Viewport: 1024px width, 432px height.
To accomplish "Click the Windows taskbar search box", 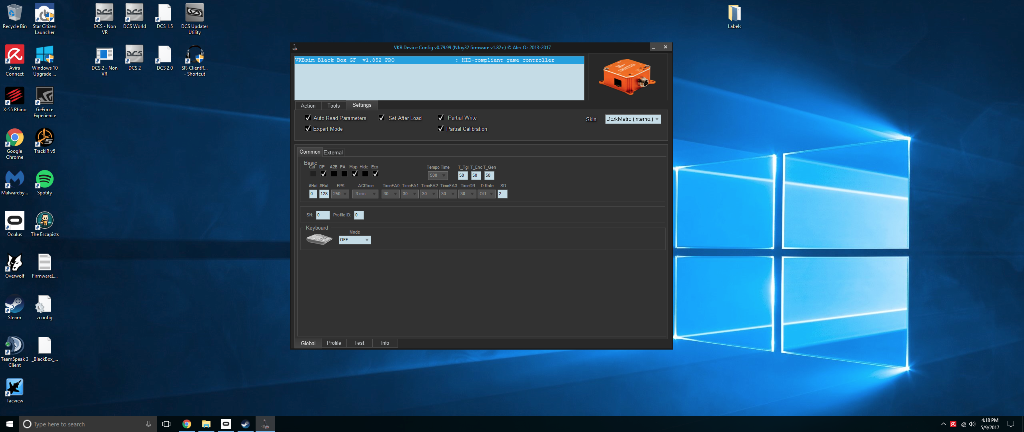I will pos(88,424).
